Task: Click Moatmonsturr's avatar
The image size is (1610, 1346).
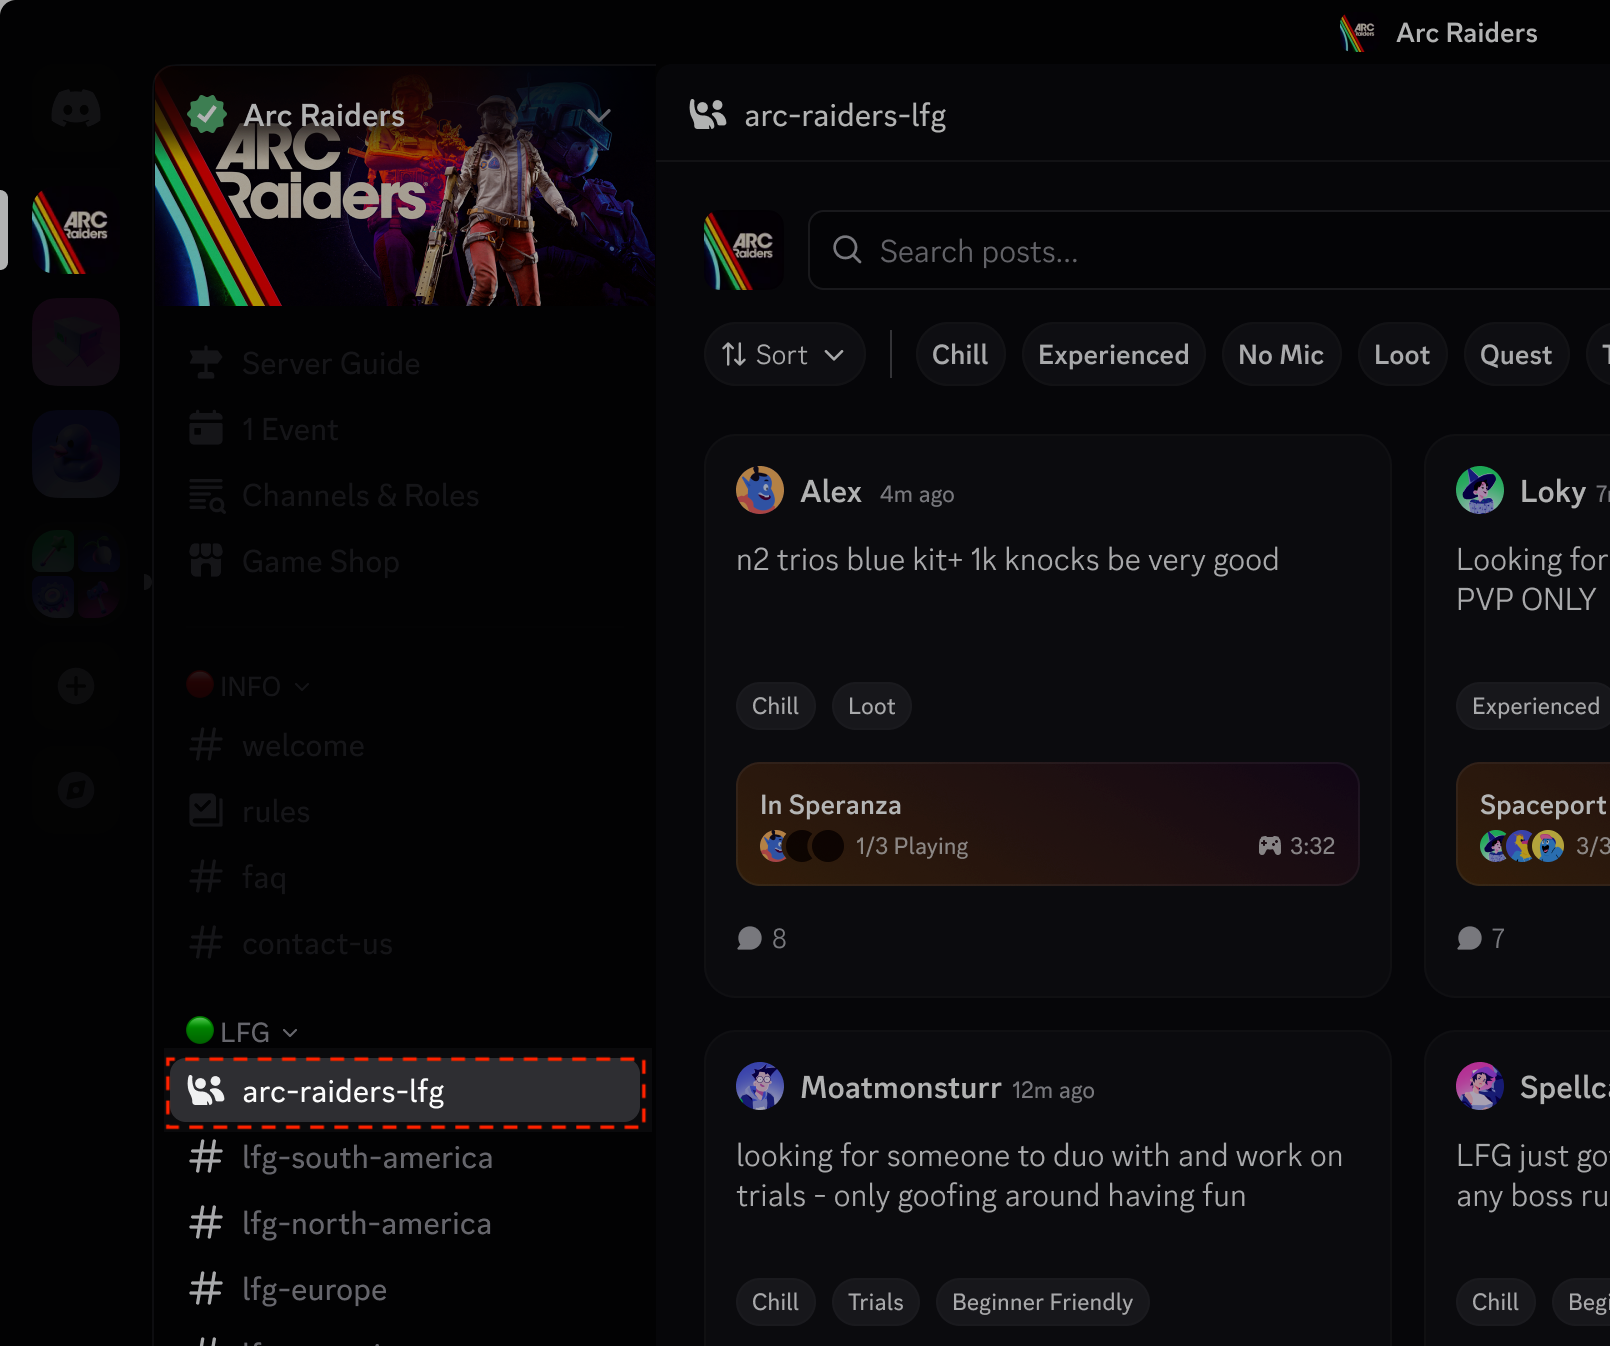Action: (x=760, y=1086)
